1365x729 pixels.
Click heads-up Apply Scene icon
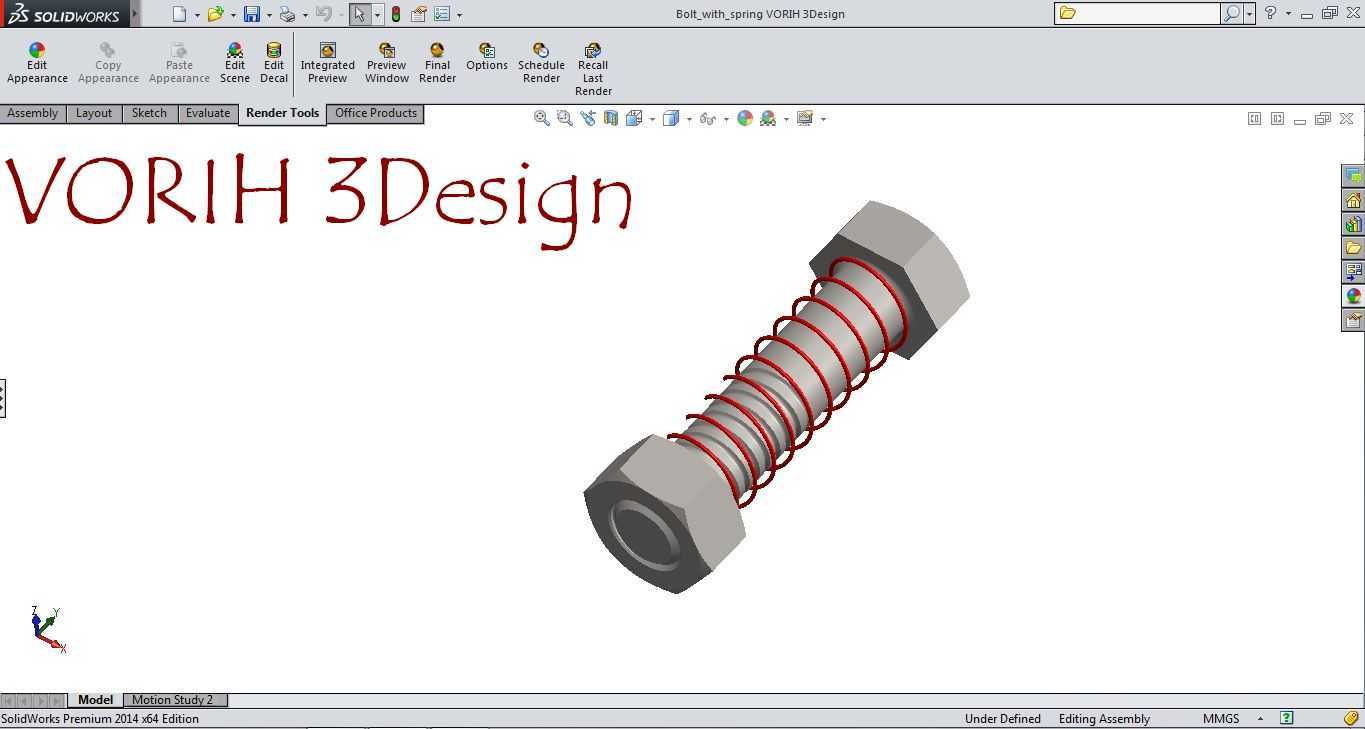pos(768,118)
